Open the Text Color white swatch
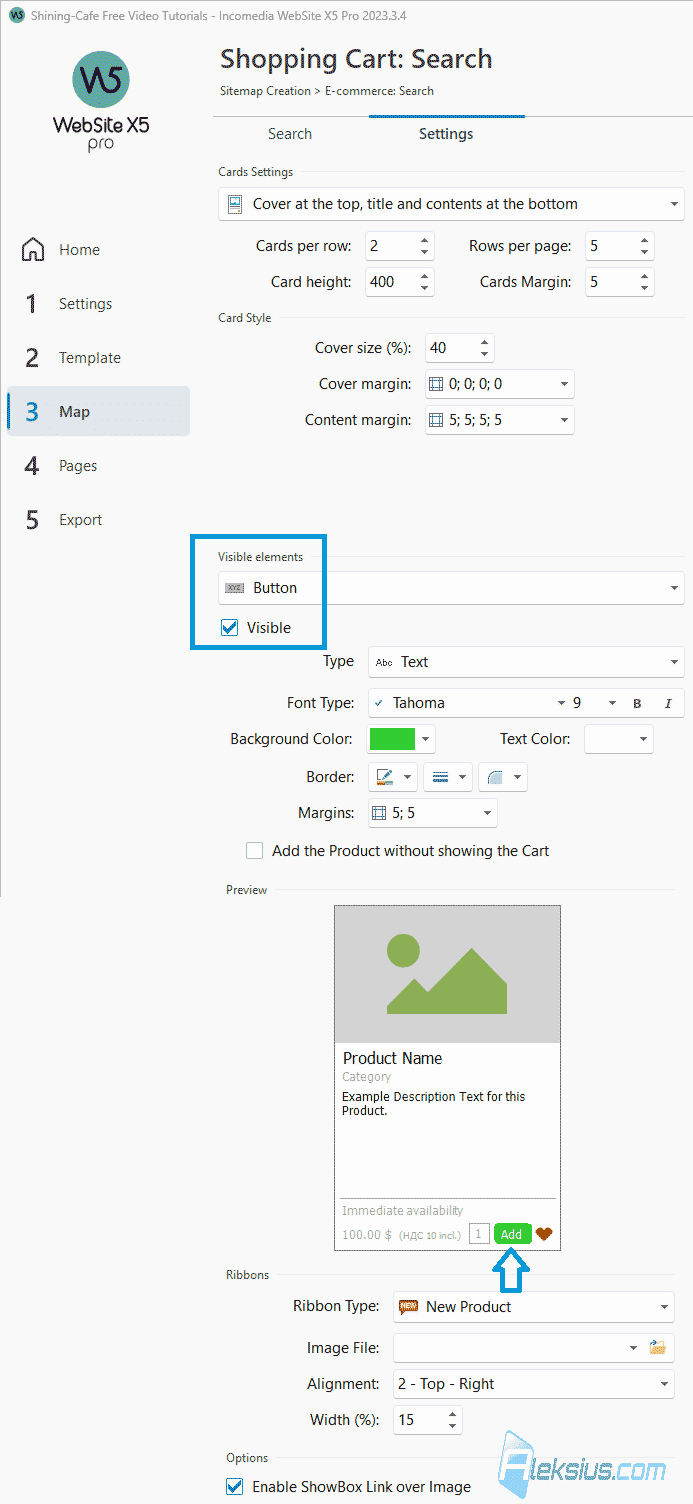Viewport: 693px width, 1504px height. point(618,739)
